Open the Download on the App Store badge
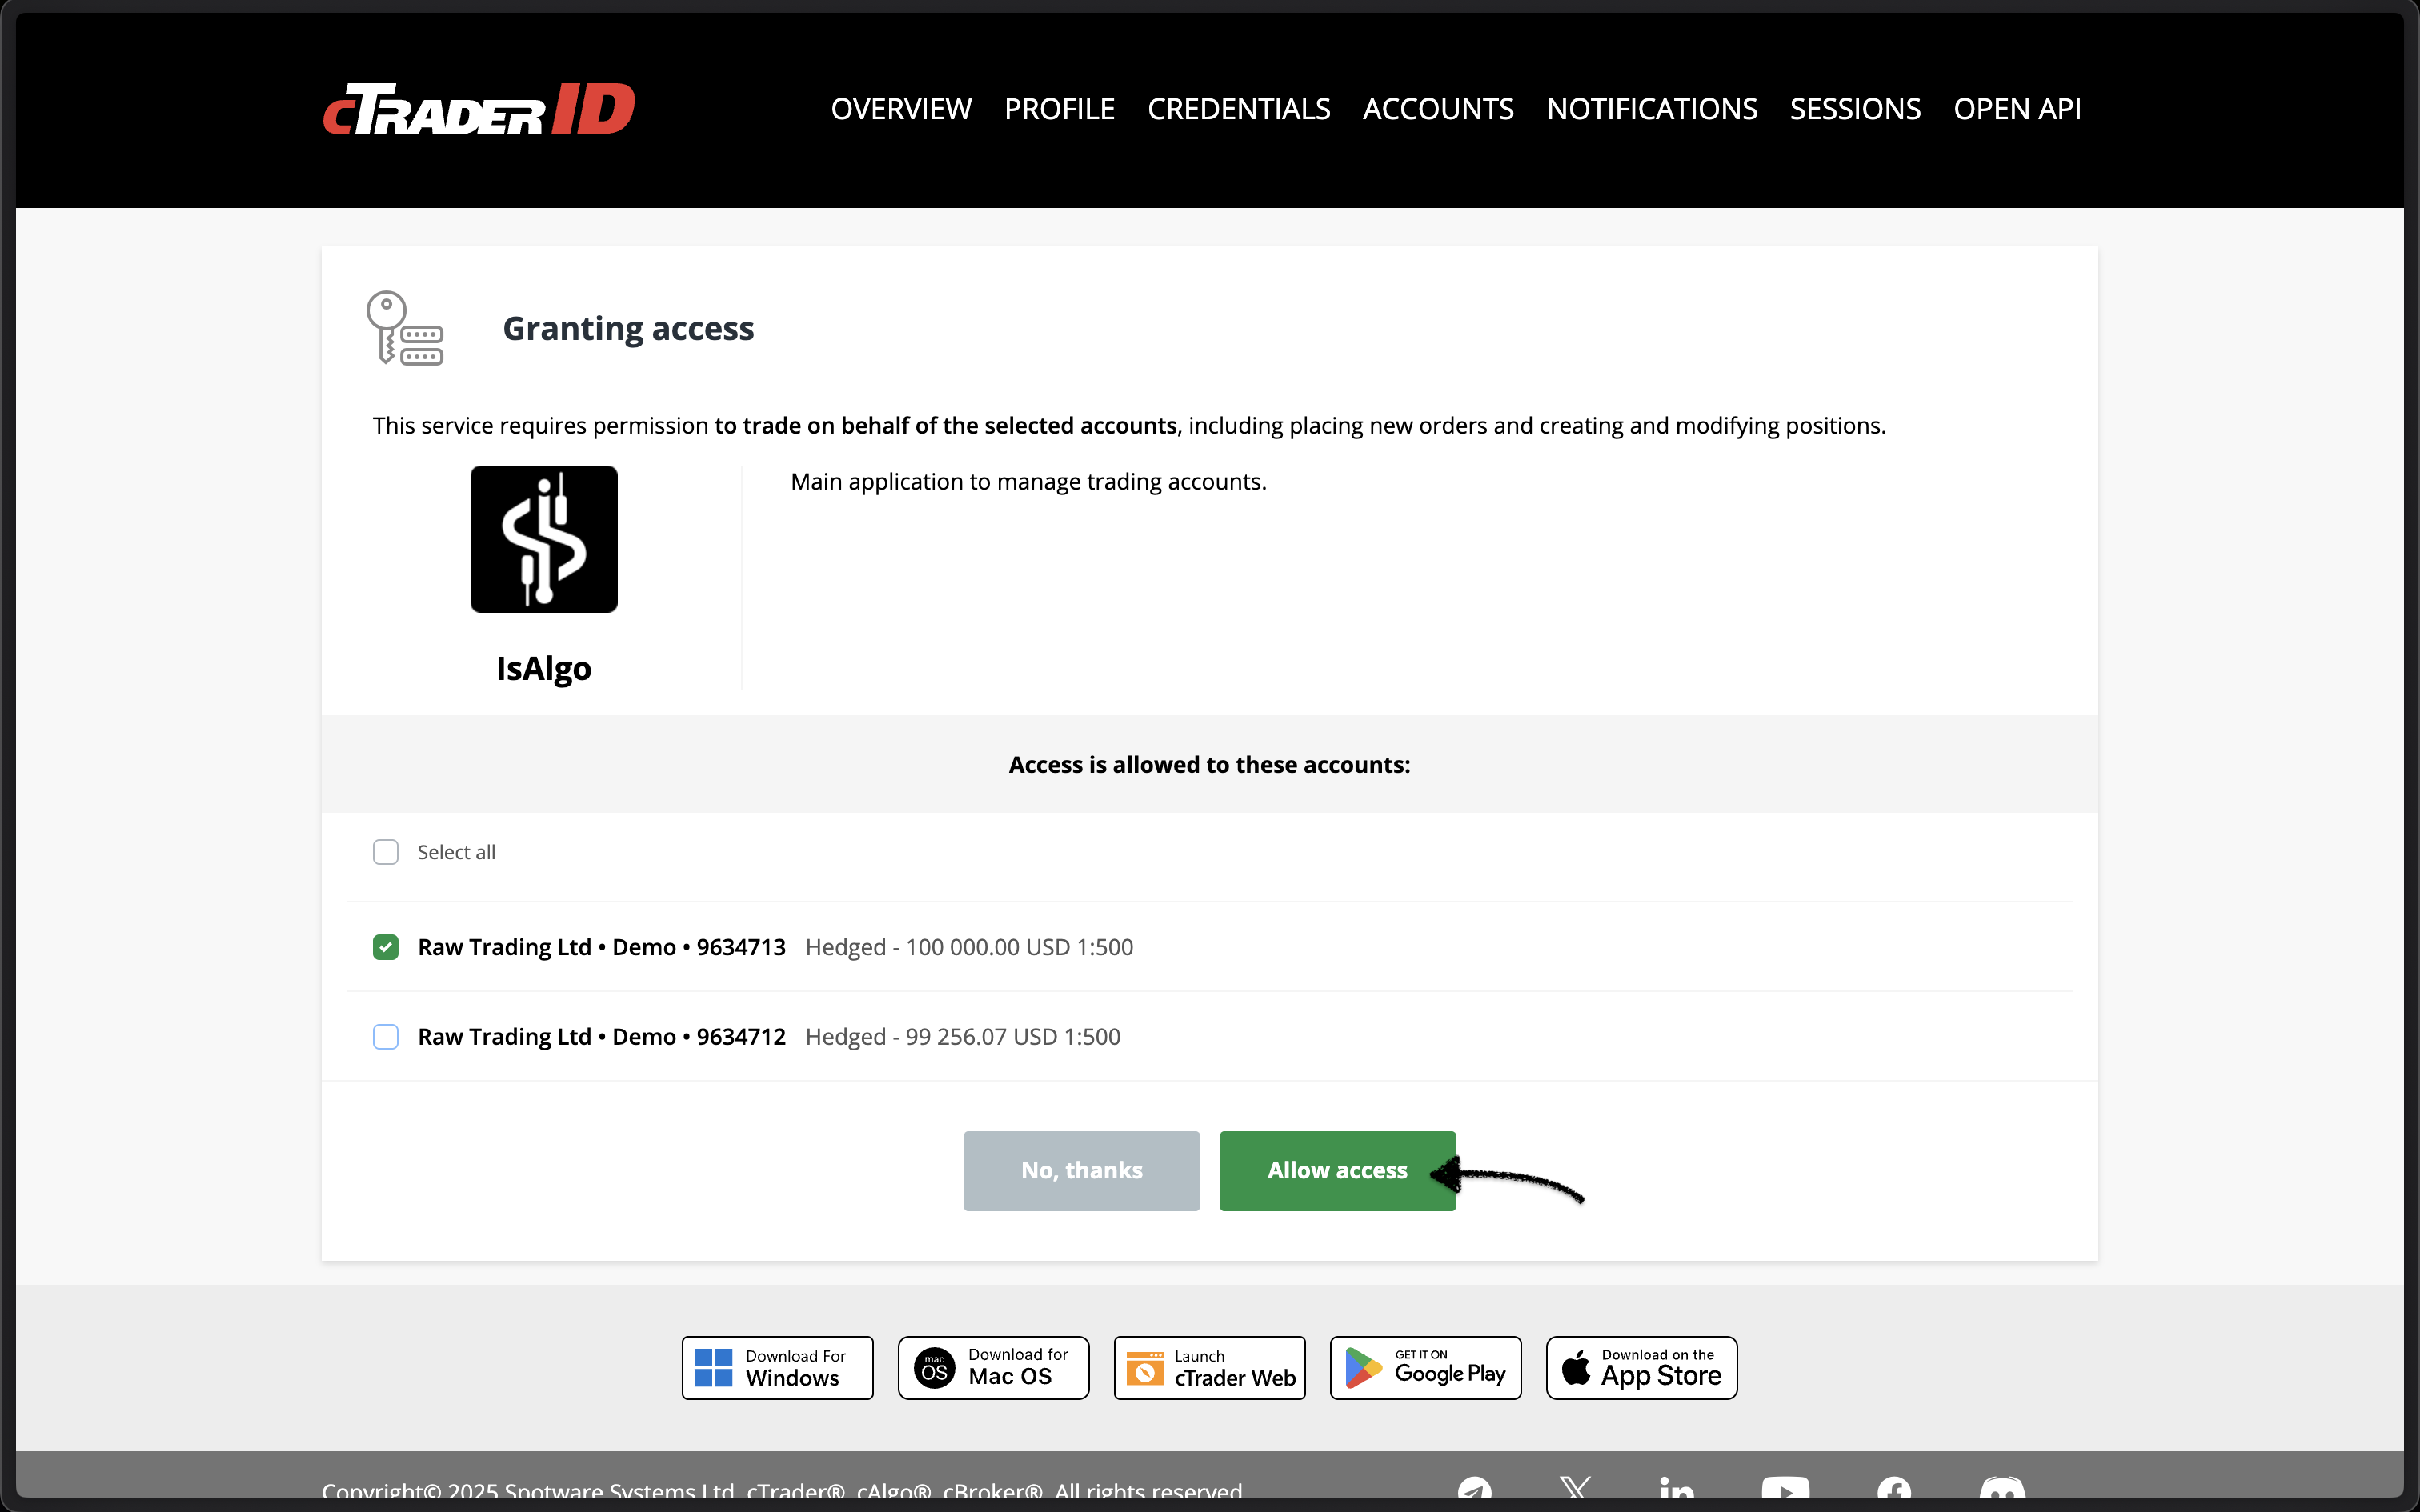The width and height of the screenshot is (2420, 1512). (x=1640, y=1367)
